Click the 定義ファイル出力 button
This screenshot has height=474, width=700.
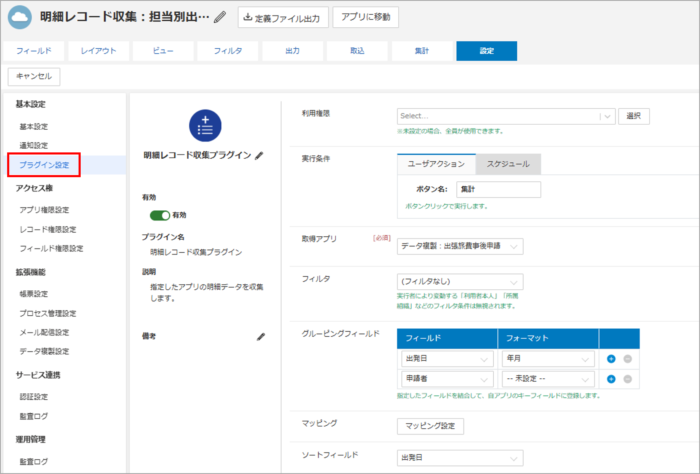283,17
